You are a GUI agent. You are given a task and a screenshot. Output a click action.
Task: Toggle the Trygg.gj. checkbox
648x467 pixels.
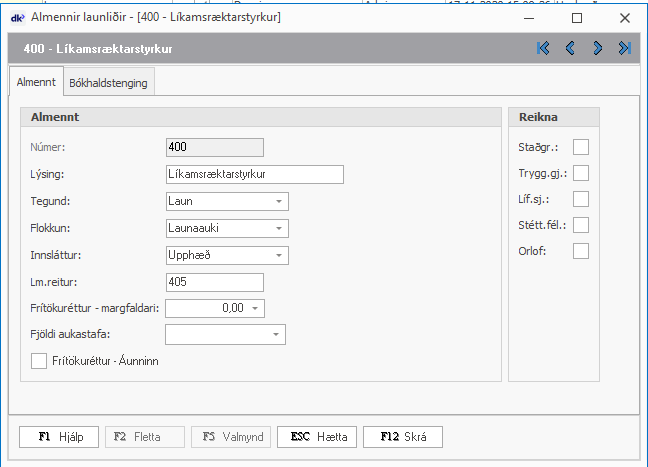pos(580,173)
